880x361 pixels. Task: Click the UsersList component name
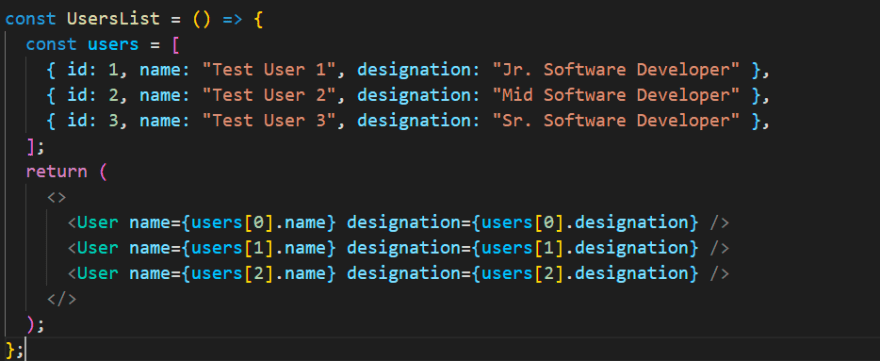[x=113, y=19]
